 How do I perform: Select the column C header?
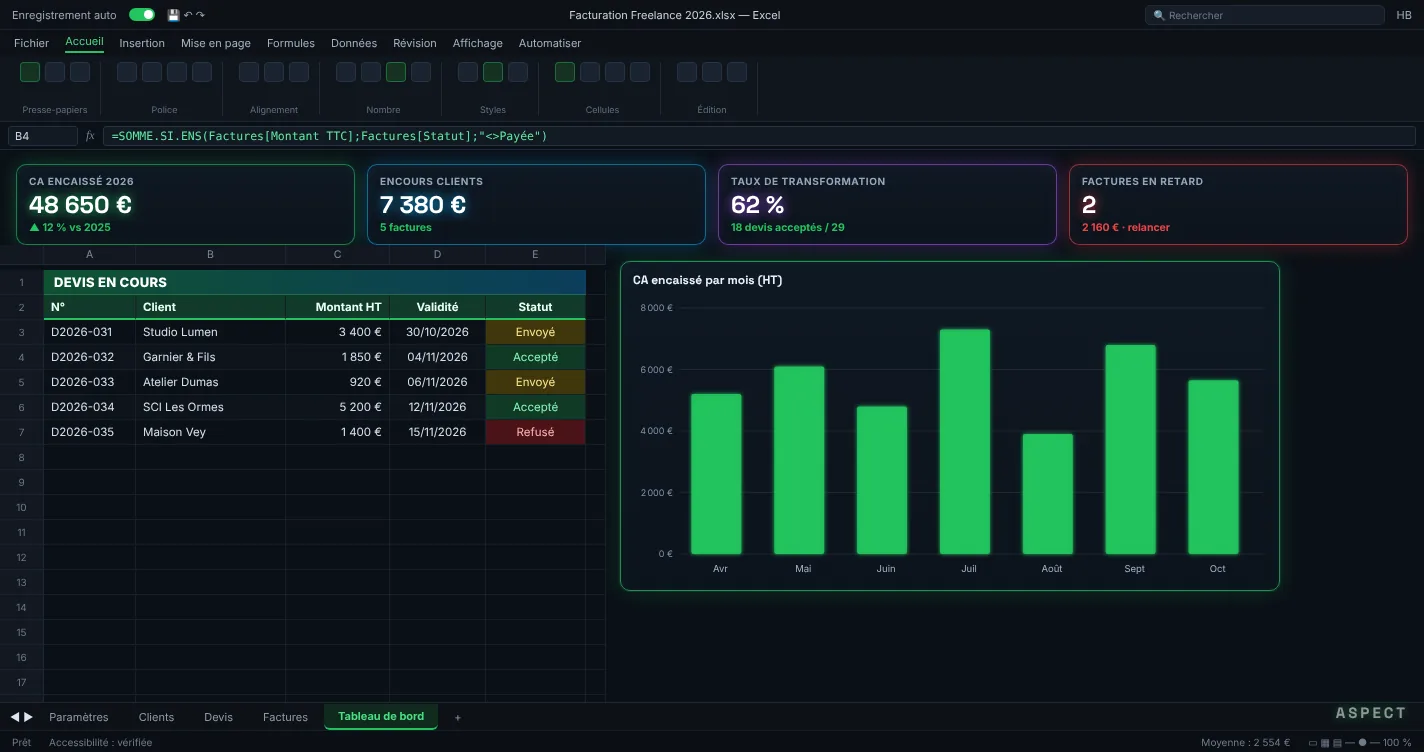point(338,255)
